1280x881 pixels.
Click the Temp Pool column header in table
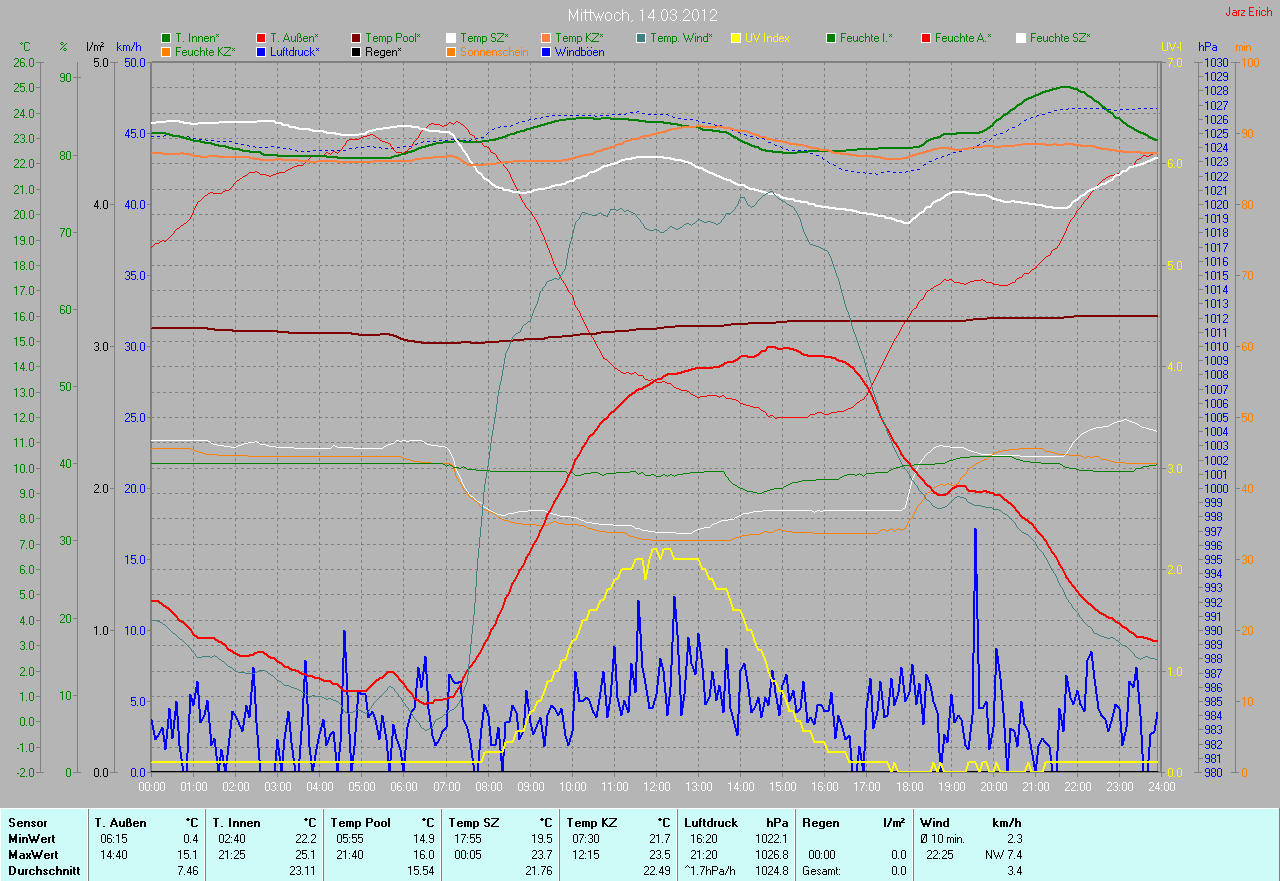[x=360, y=822]
